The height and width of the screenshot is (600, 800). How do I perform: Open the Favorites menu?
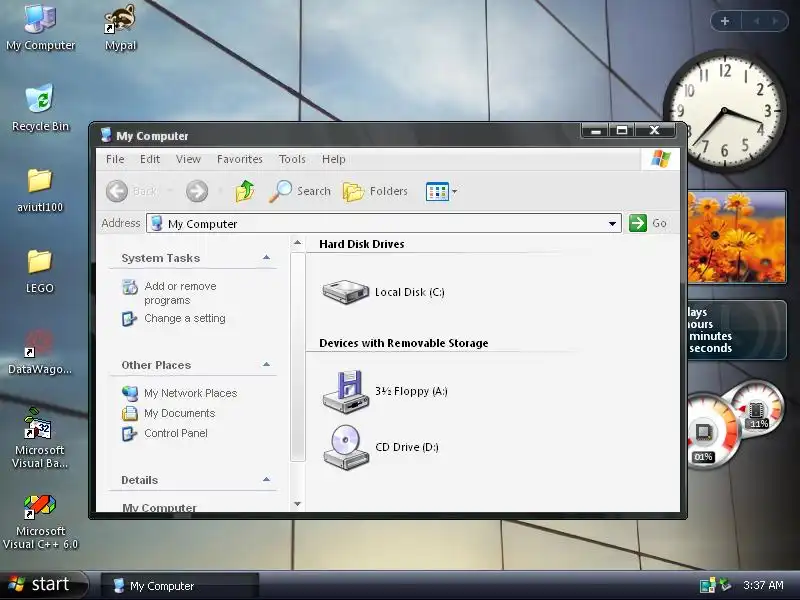coord(239,159)
